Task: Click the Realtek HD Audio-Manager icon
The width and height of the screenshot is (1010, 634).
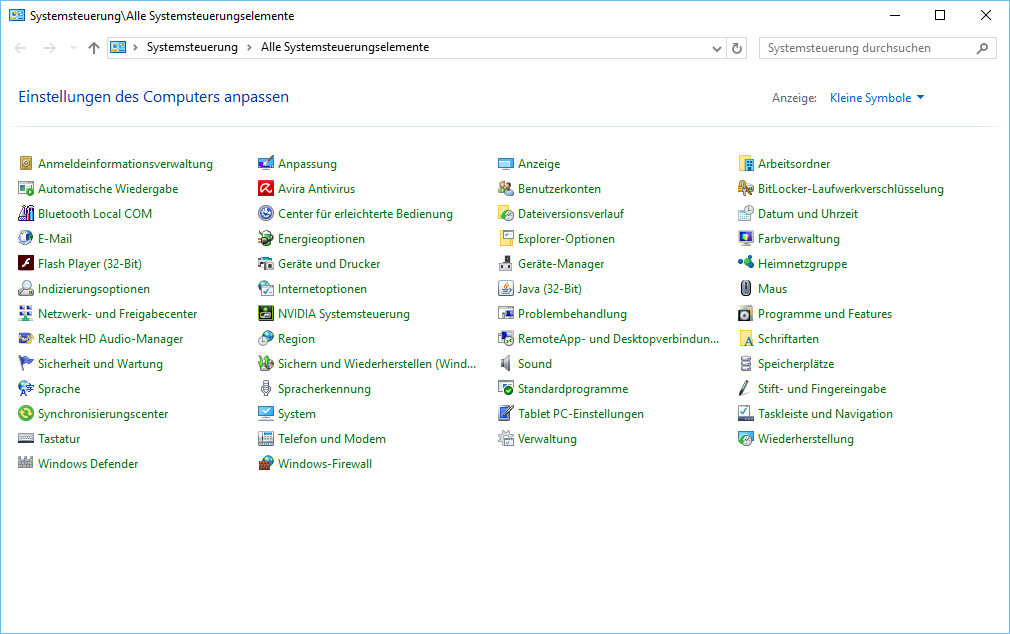Action: (26, 339)
